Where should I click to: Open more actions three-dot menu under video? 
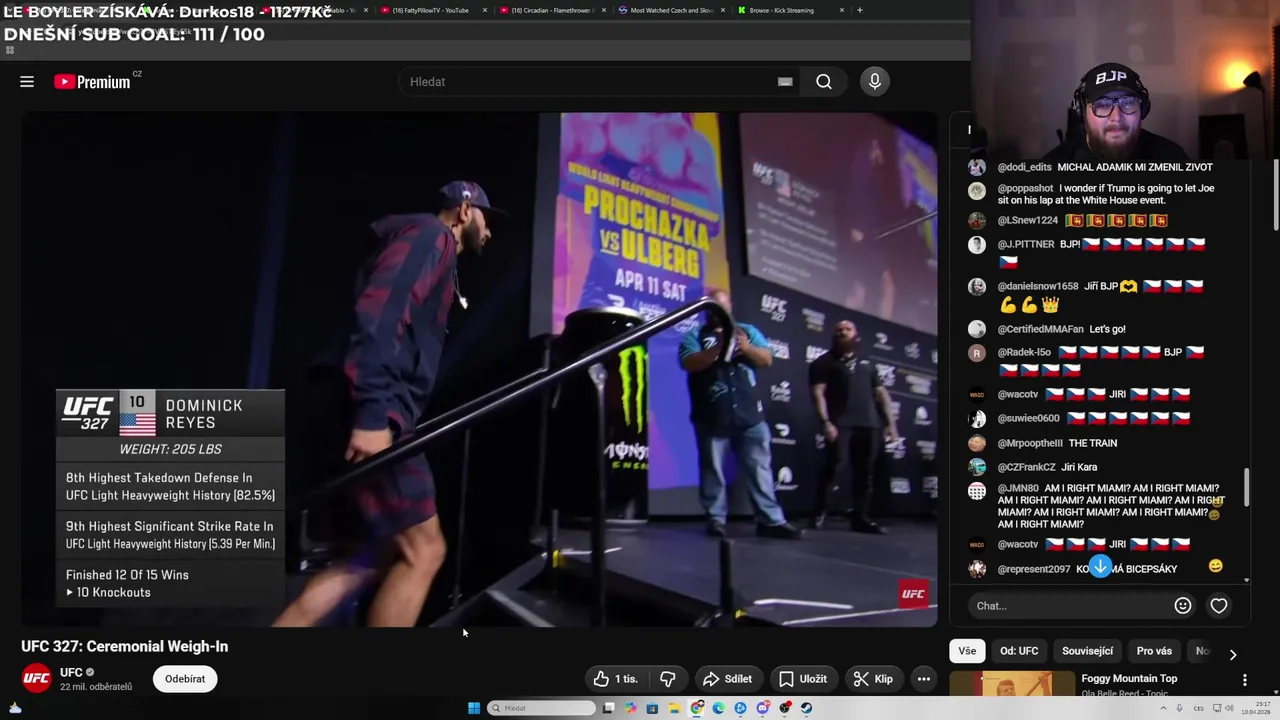[924, 679]
